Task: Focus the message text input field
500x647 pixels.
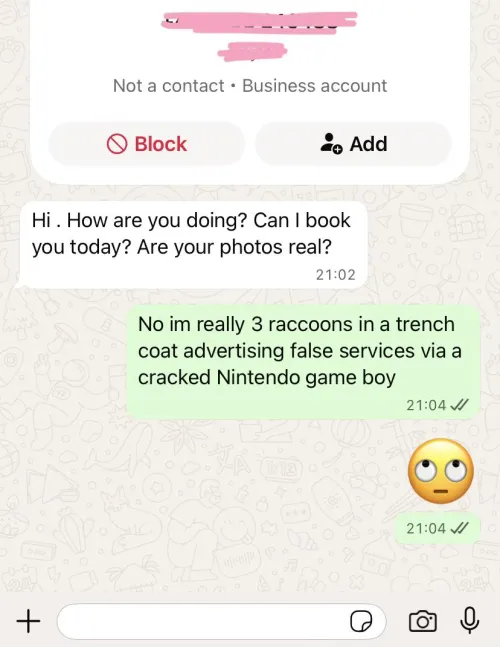Action: [221, 621]
